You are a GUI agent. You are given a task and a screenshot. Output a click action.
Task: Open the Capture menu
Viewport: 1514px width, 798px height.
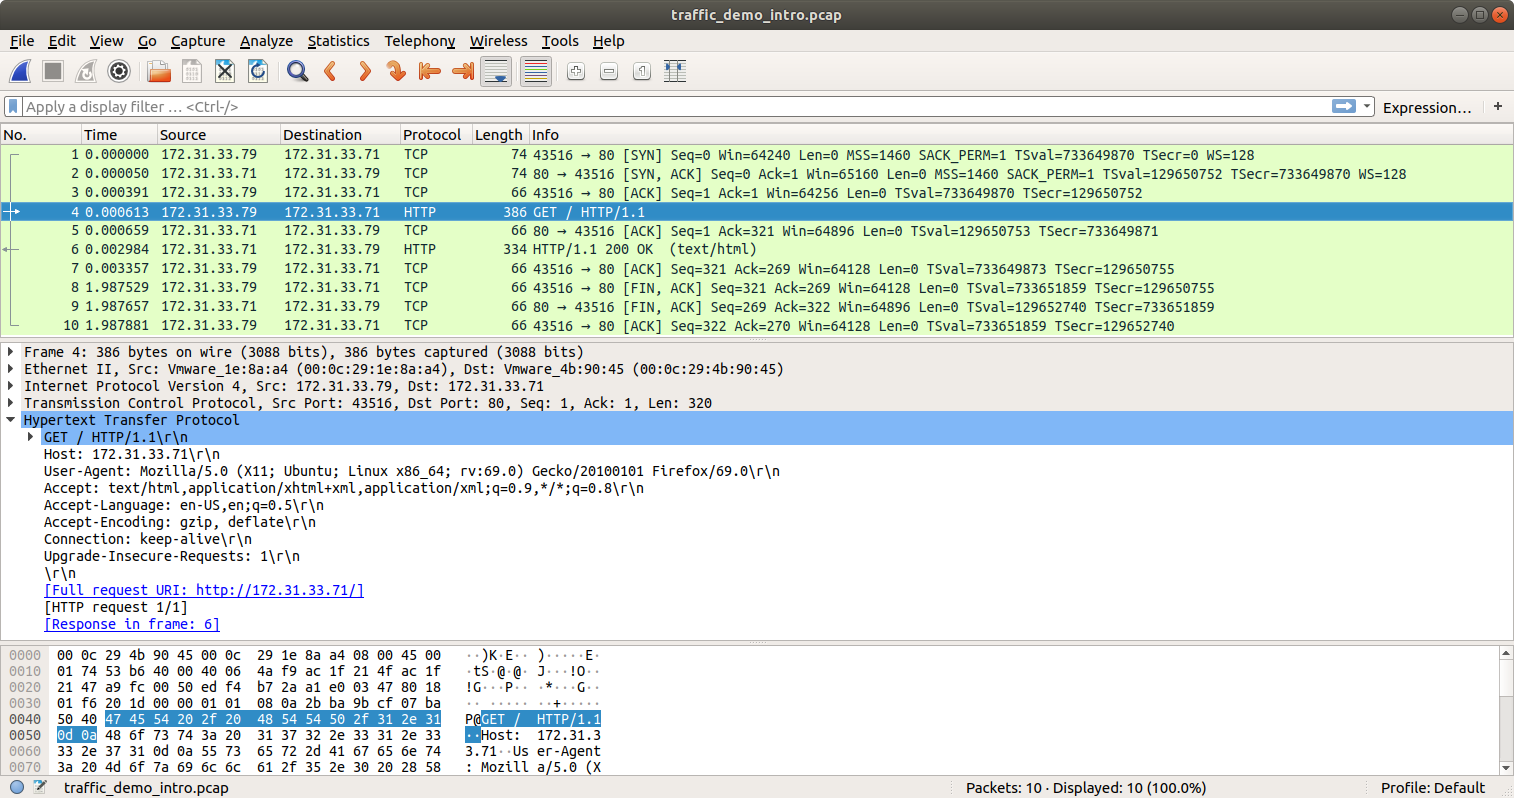pyautogui.click(x=198, y=41)
